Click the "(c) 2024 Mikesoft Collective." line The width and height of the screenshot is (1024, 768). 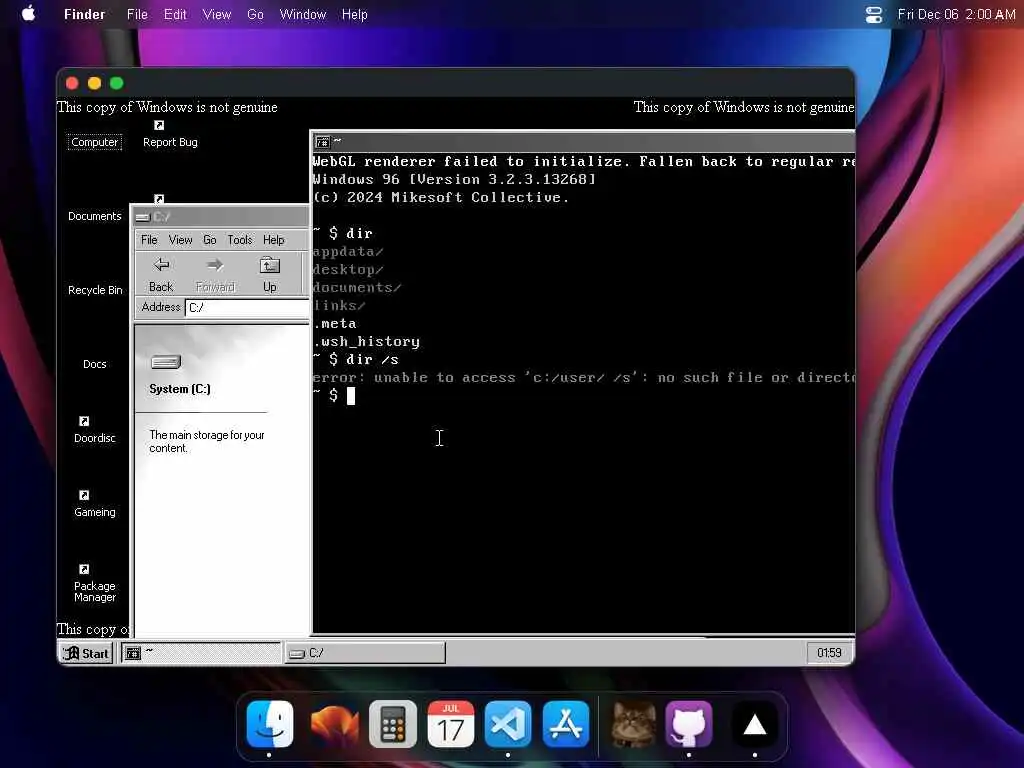point(441,197)
